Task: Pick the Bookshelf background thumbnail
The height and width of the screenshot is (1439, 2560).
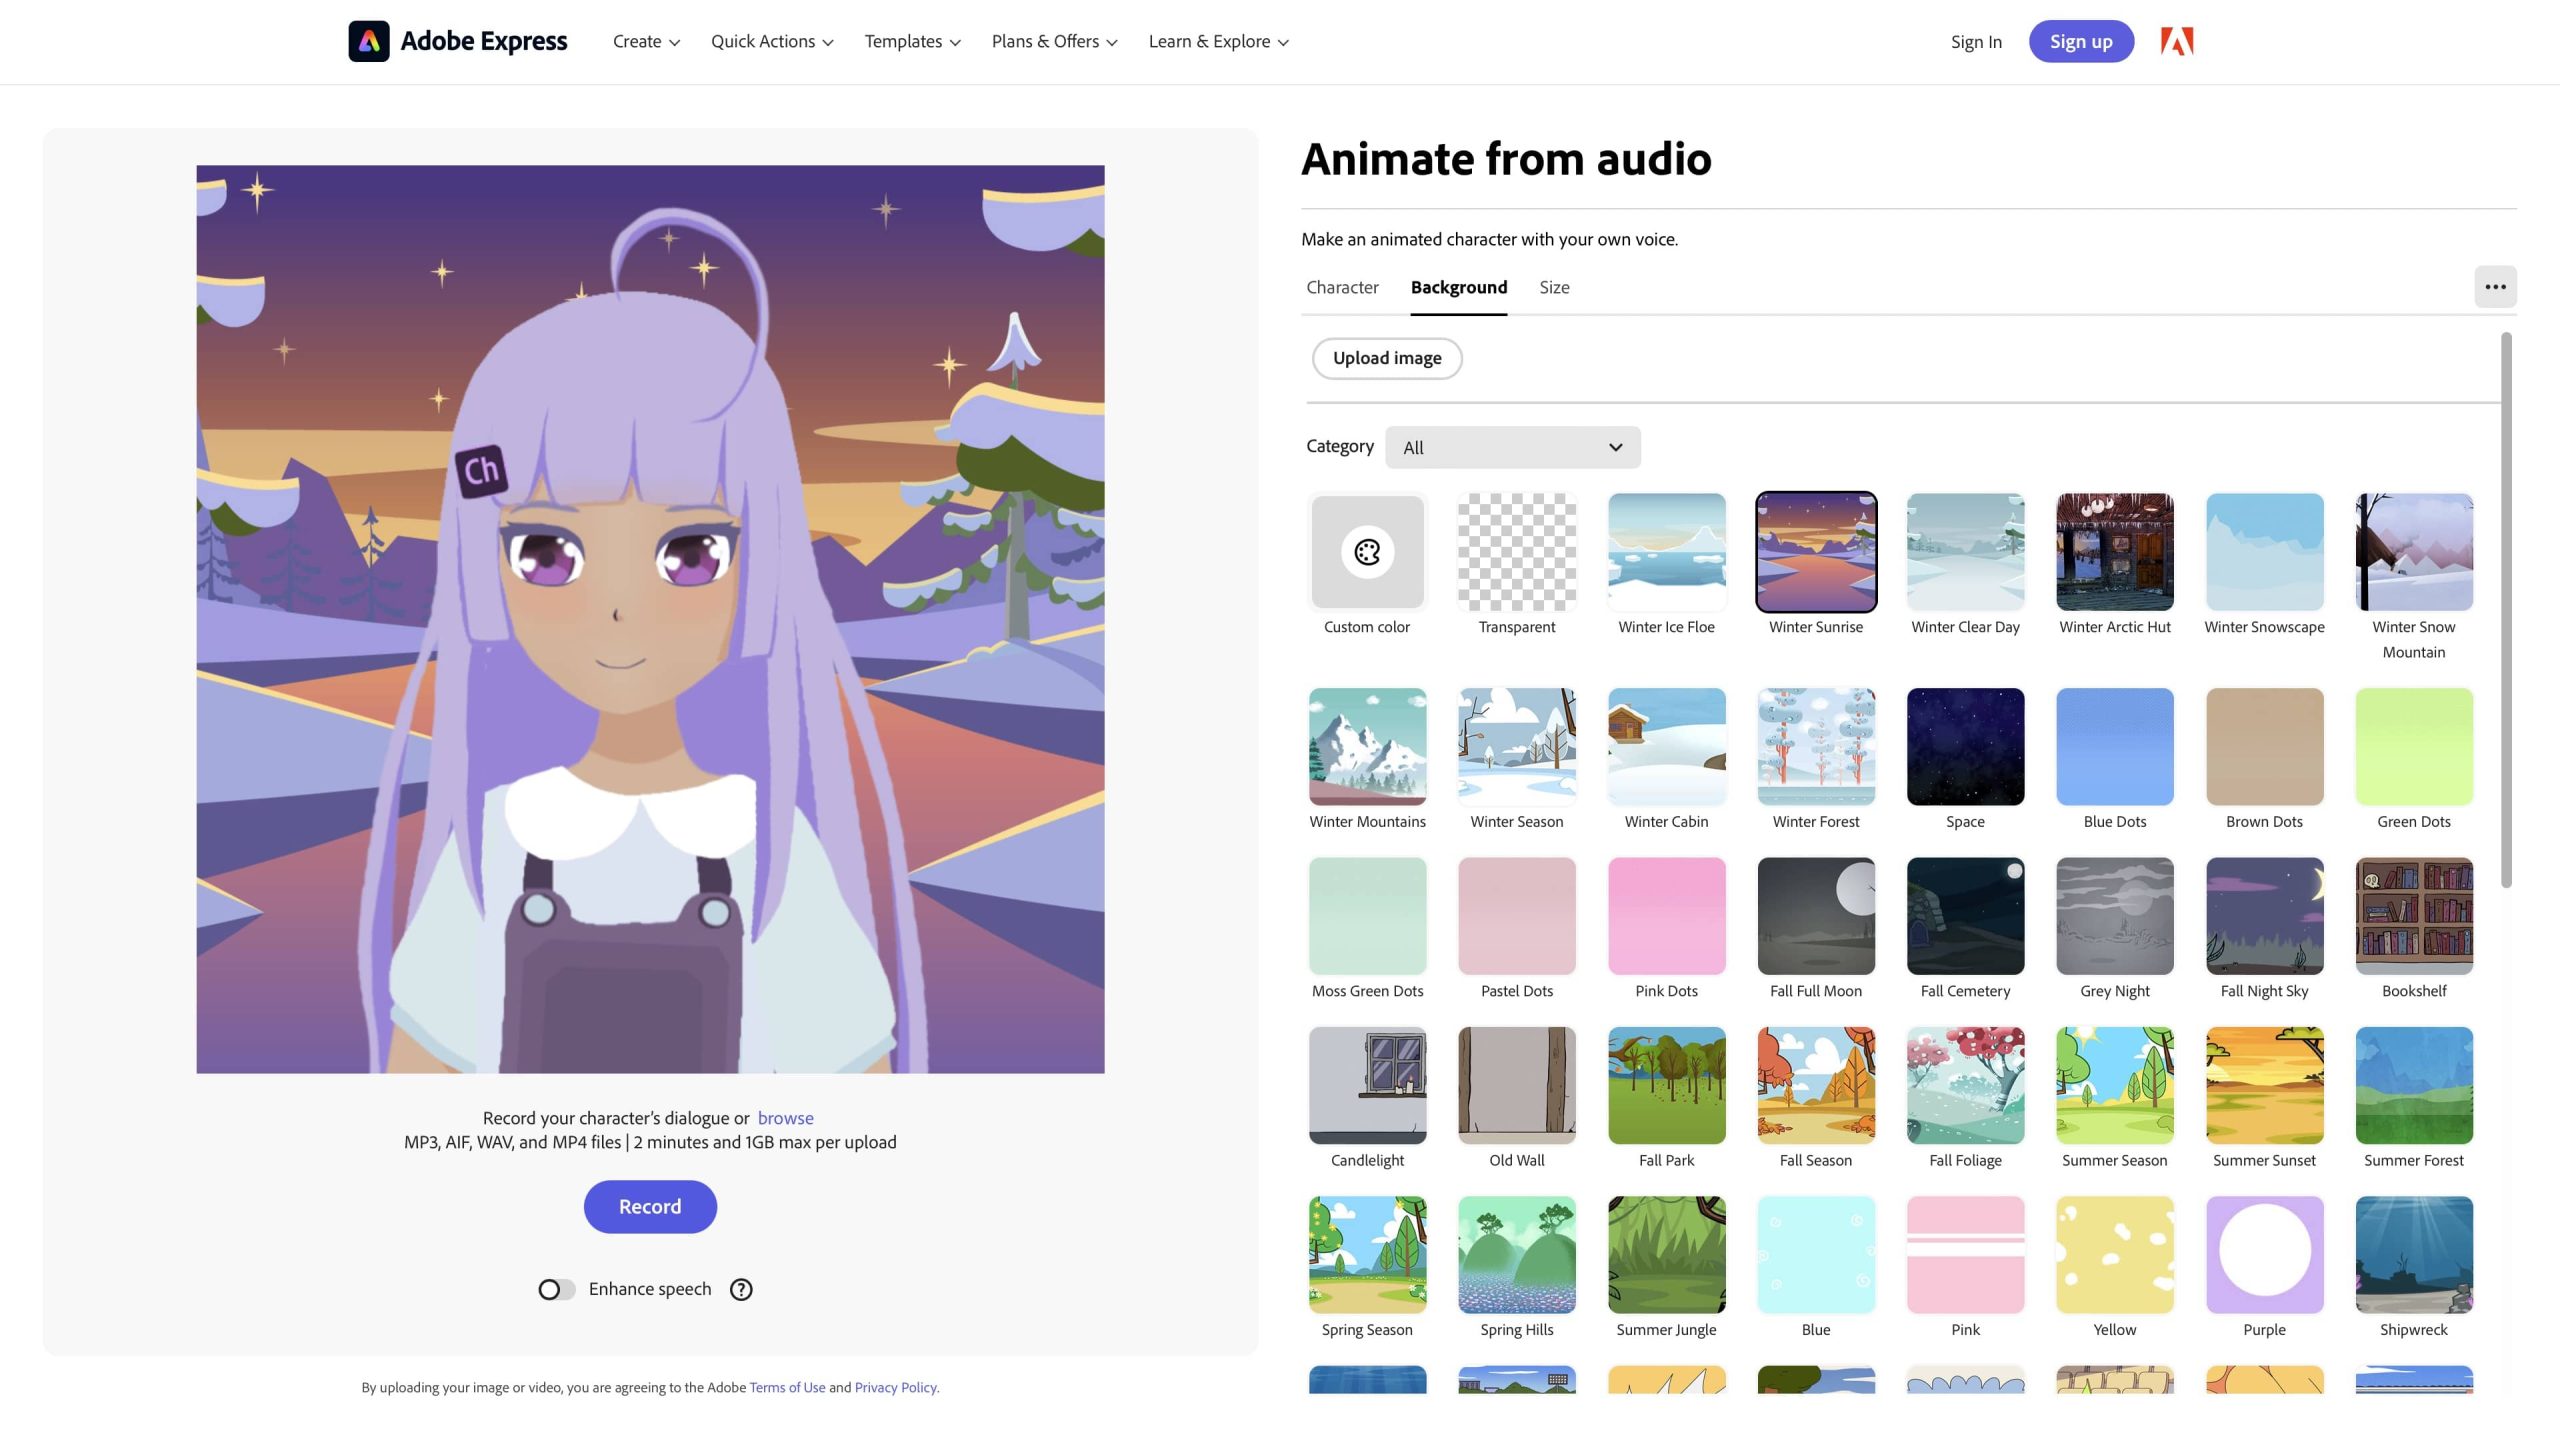Action: click(x=2413, y=915)
